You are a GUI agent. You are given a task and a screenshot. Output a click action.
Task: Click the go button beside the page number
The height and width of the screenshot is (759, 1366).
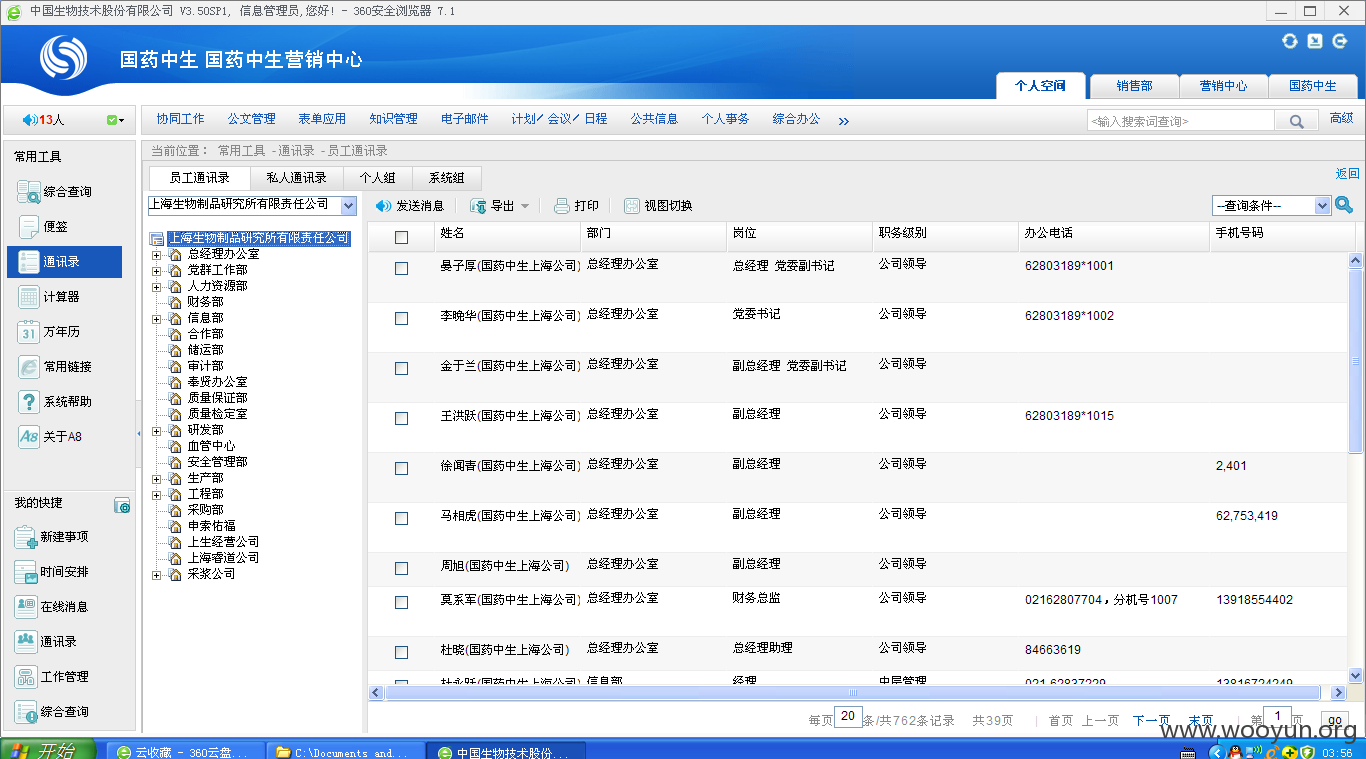(x=1334, y=721)
